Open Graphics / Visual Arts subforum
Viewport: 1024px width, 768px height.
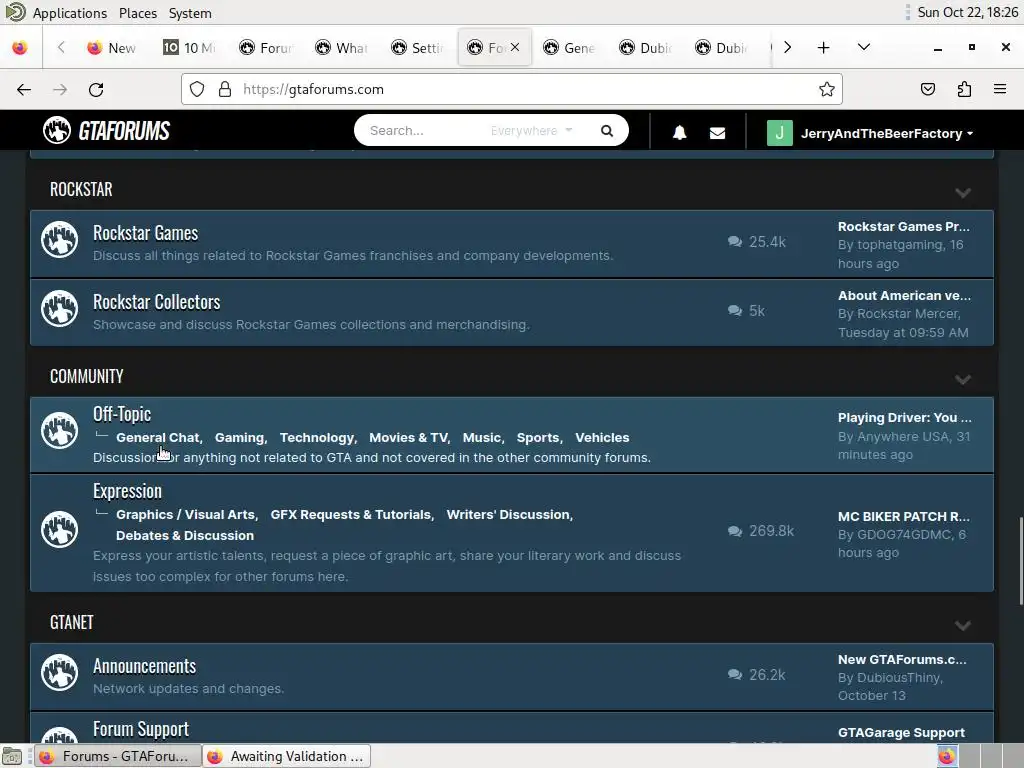185,515
